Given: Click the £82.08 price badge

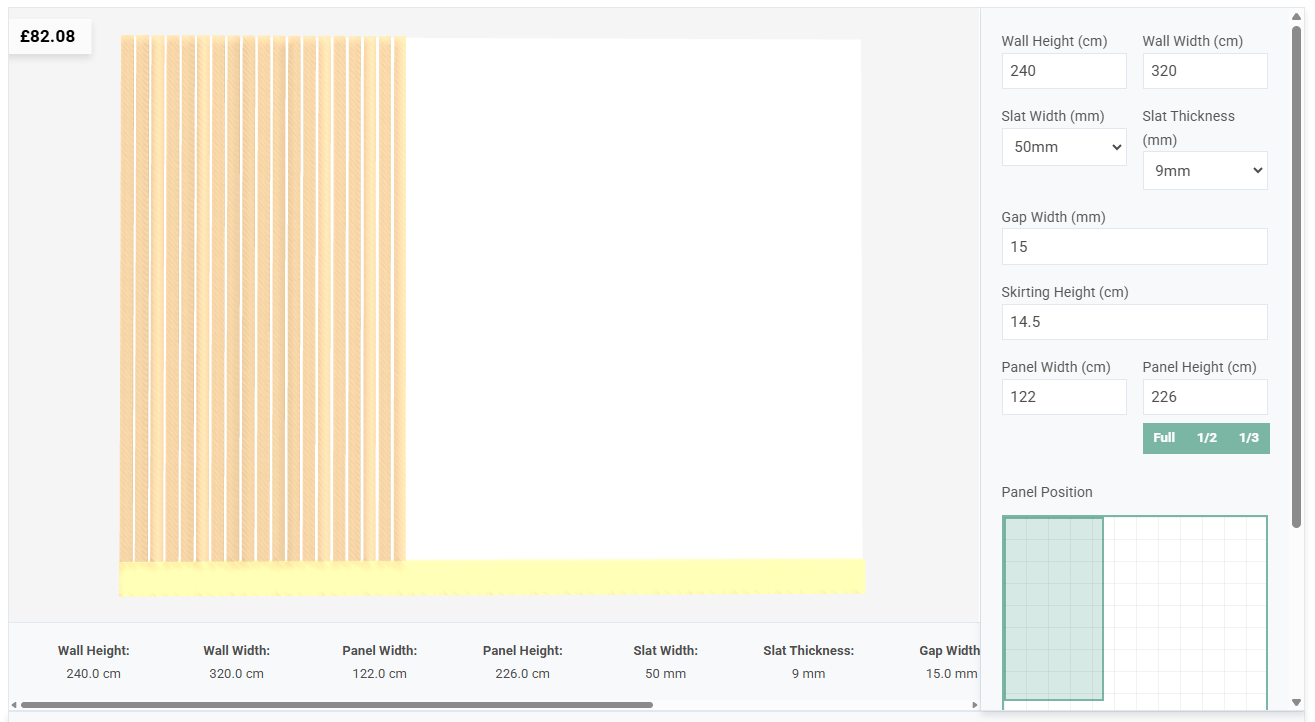Looking at the screenshot, I should click(x=49, y=35).
